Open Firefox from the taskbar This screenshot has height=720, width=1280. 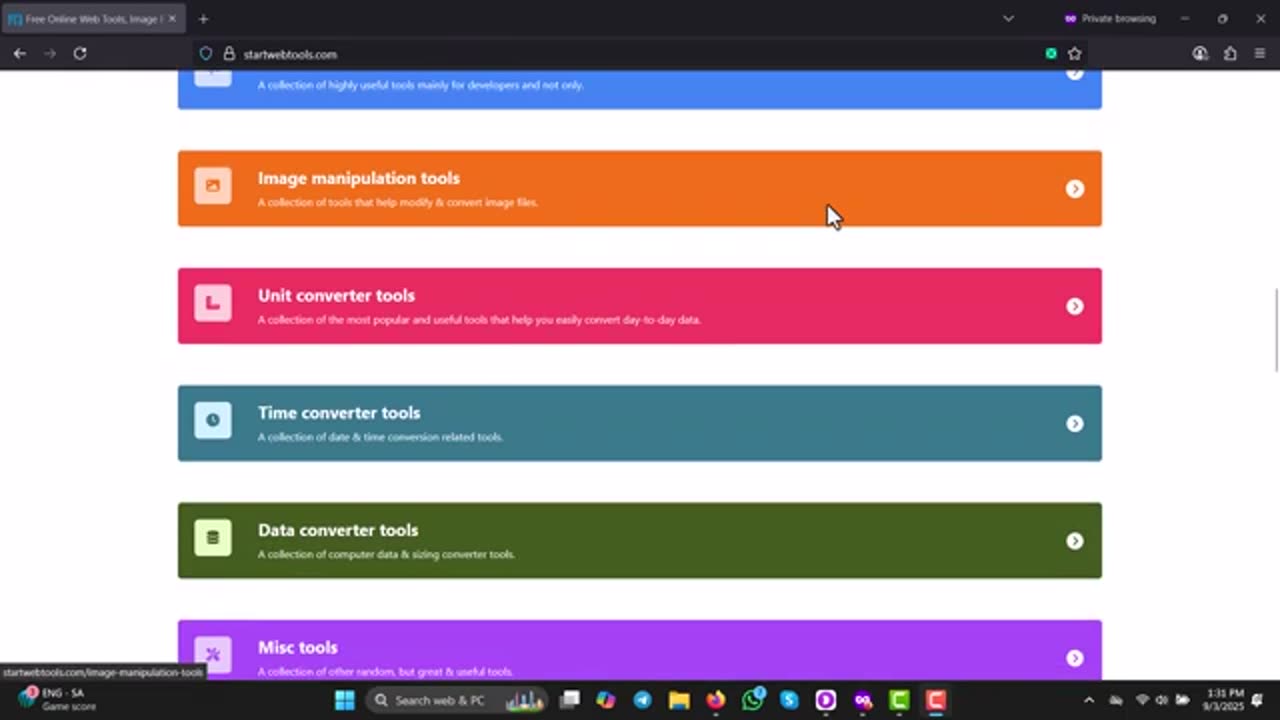pos(716,700)
